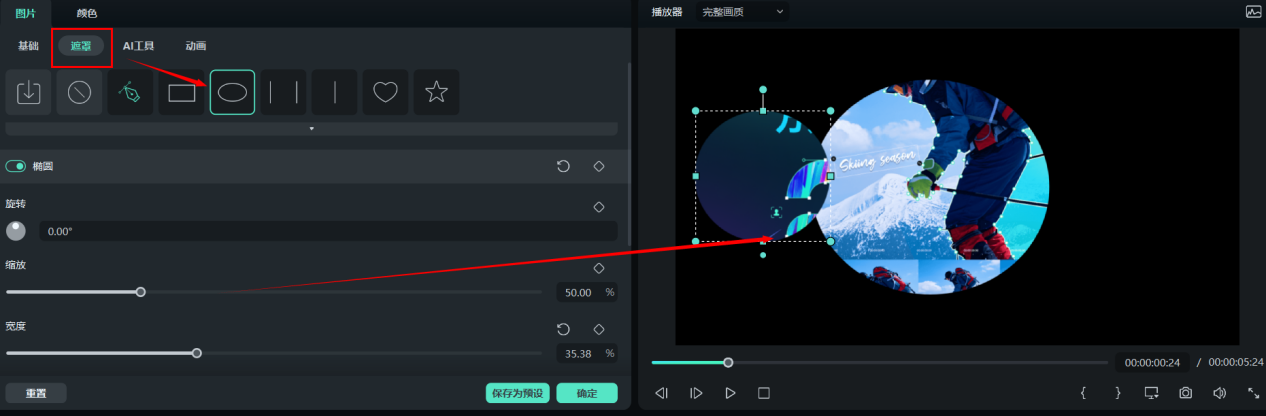Image resolution: width=1266 pixels, height=416 pixels.
Task: Click the volume speaker icon
Action: 1219,393
